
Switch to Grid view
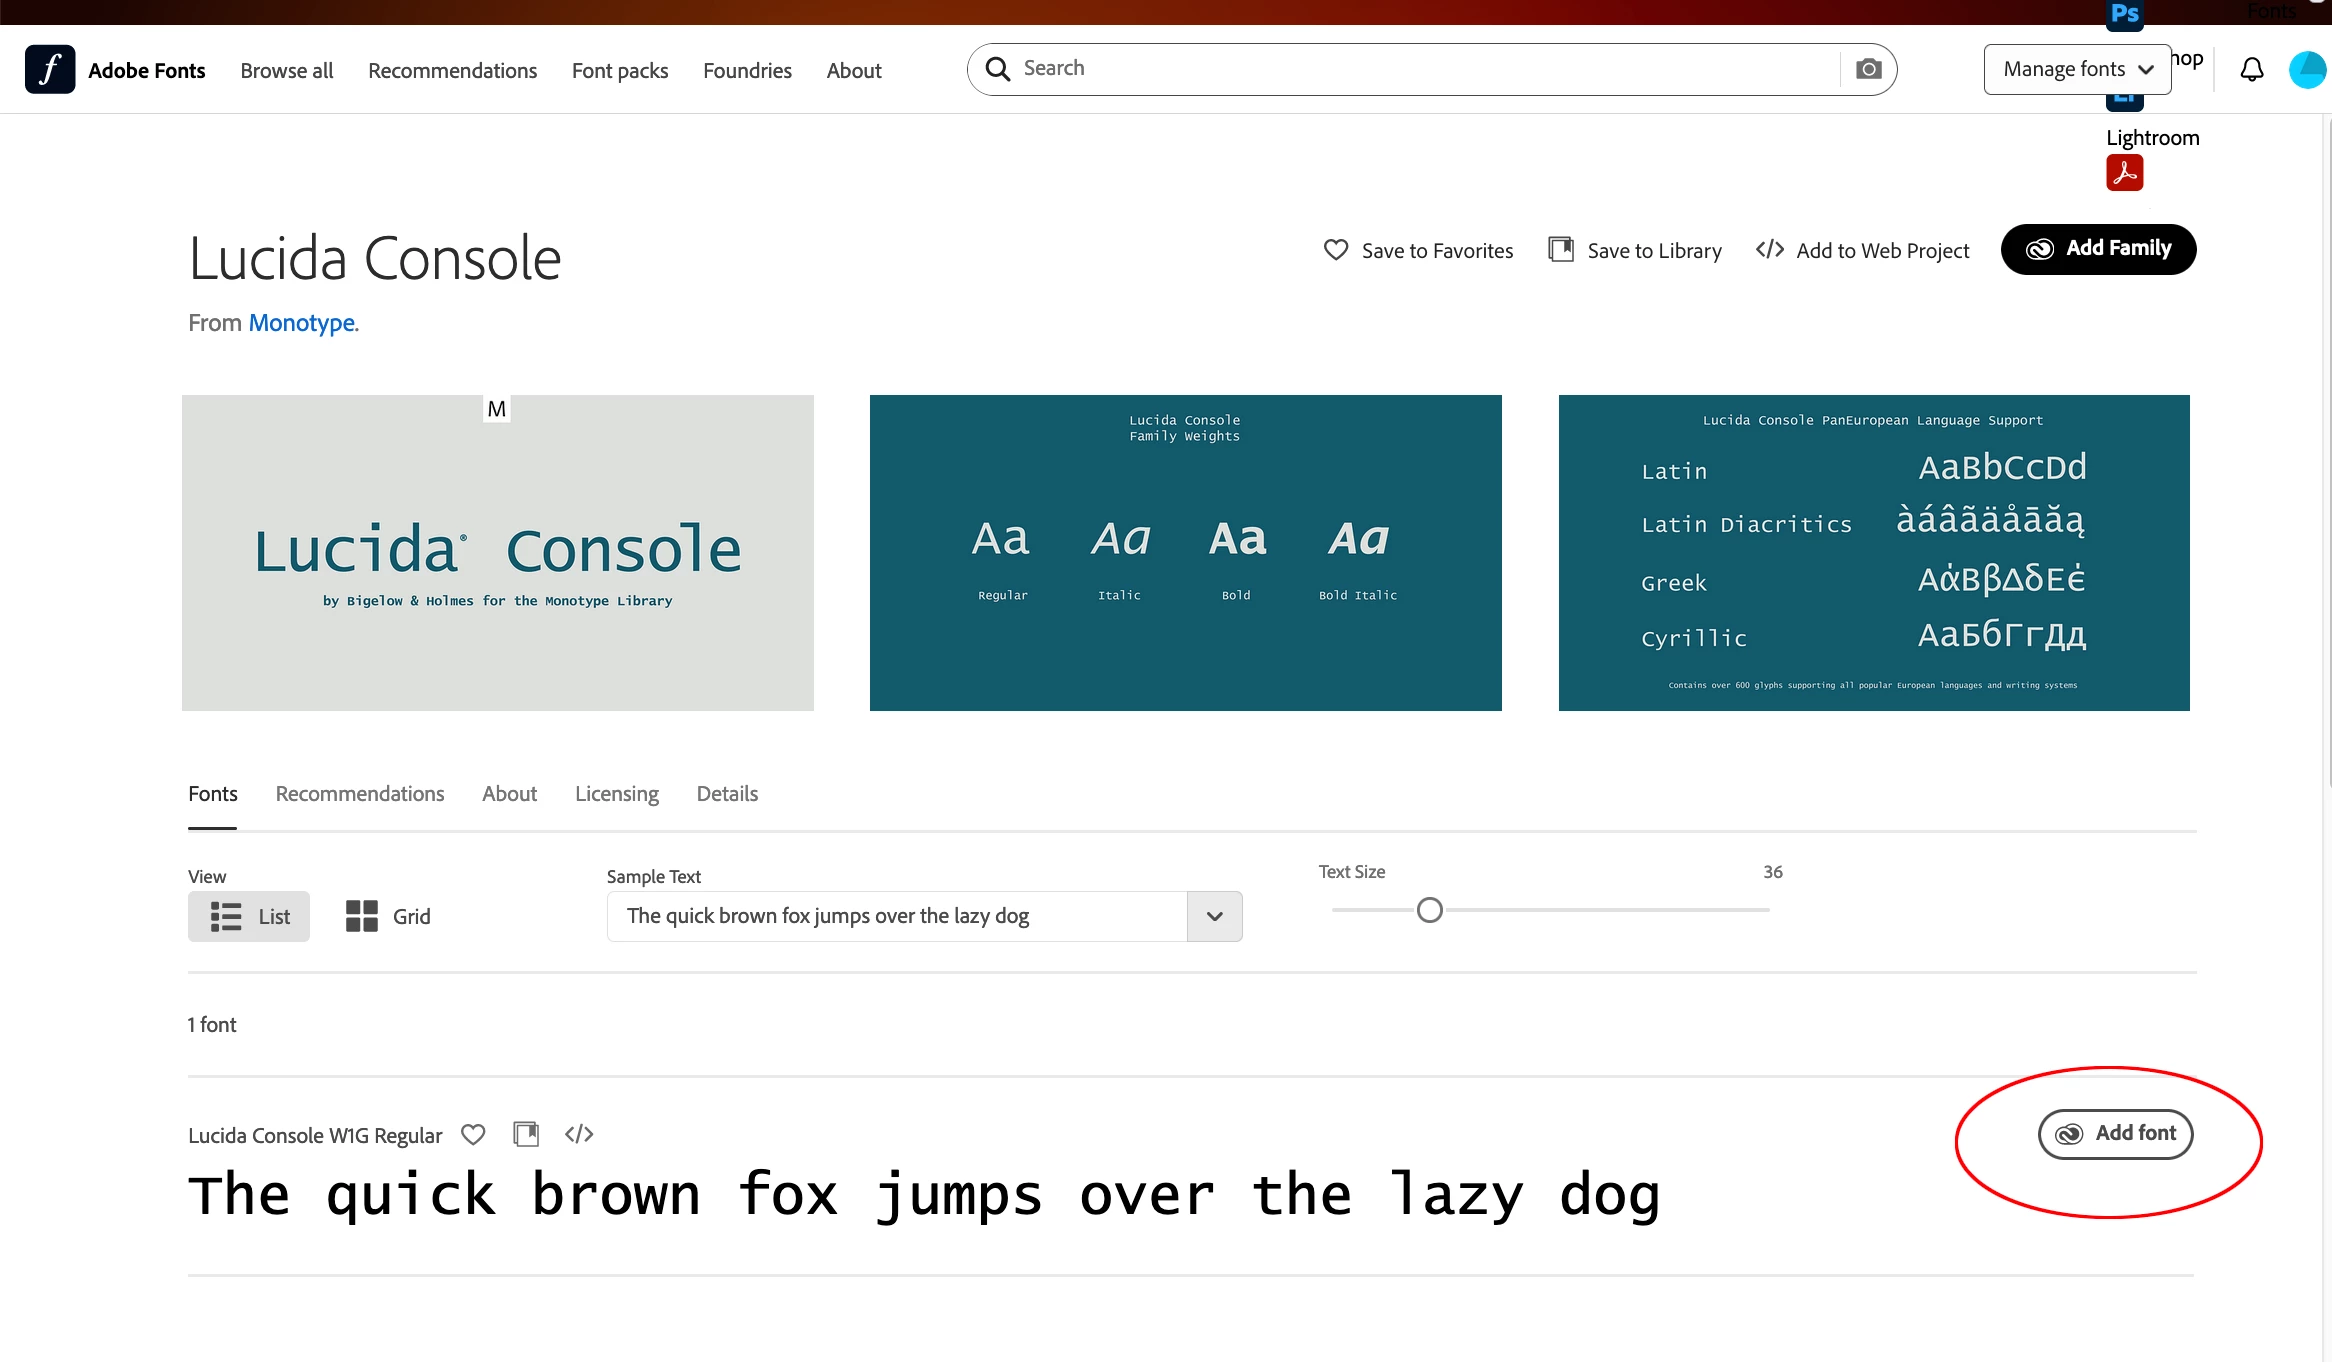[388, 916]
